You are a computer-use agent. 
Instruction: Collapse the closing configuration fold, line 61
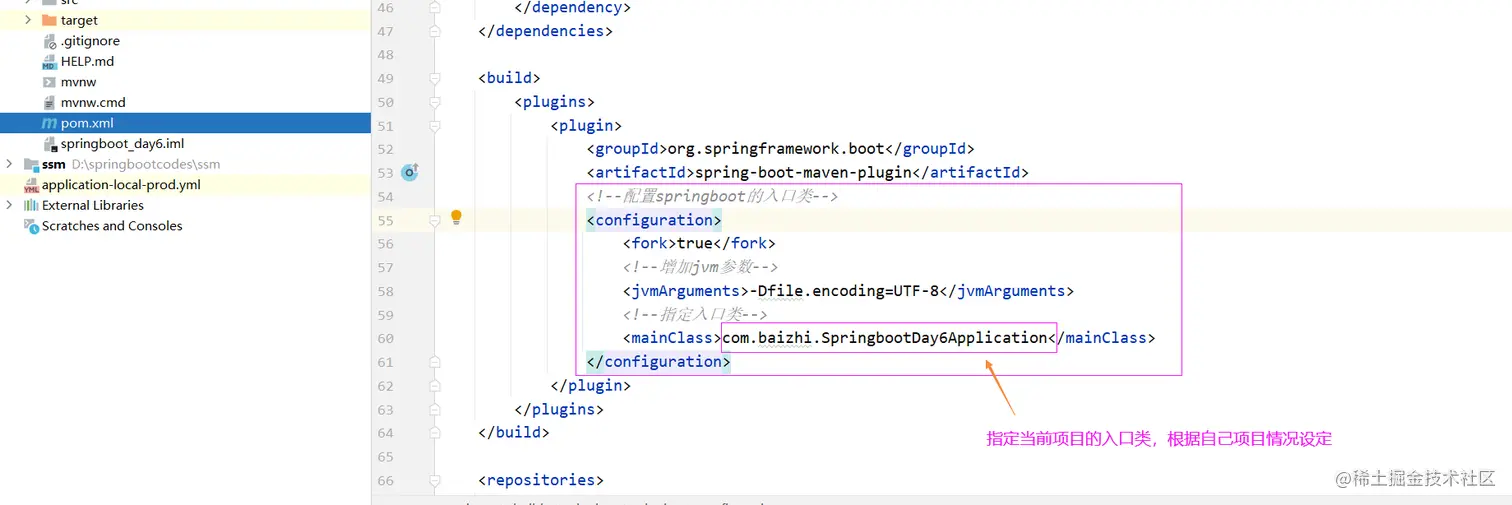coord(434,362)
